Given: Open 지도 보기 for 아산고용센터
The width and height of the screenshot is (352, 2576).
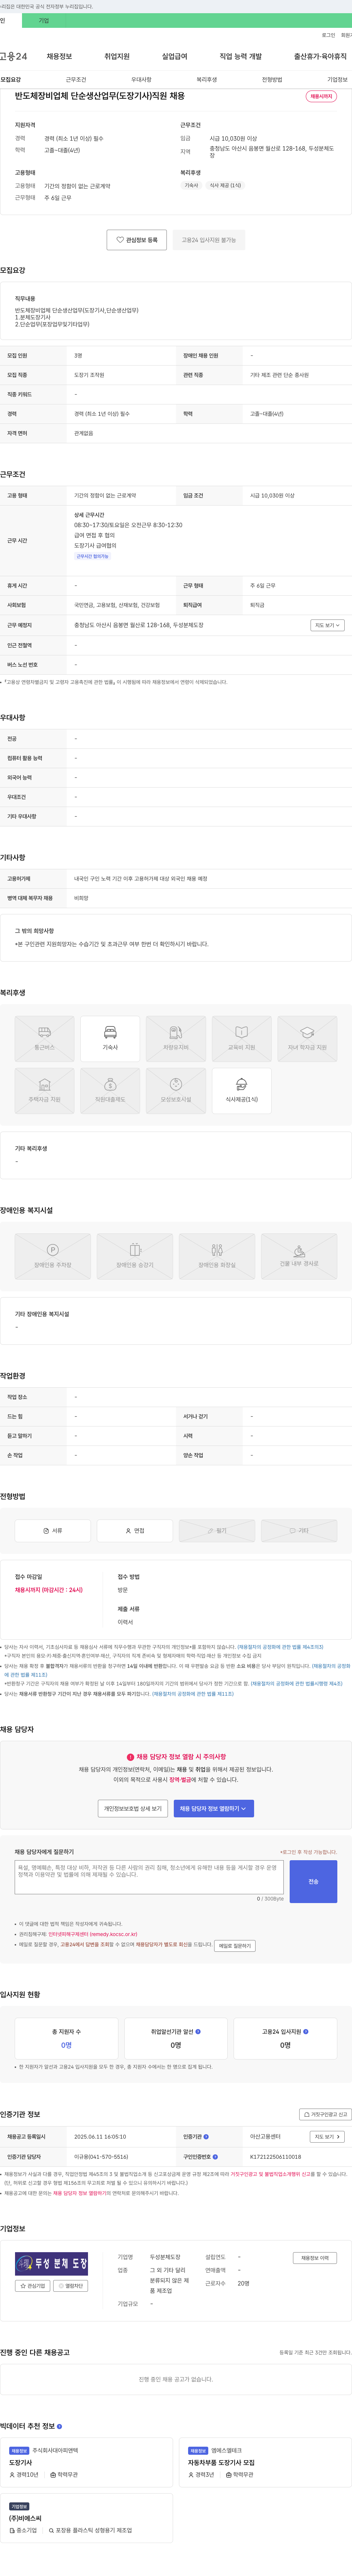Looking at the screenshot, I should [327, 2137].
